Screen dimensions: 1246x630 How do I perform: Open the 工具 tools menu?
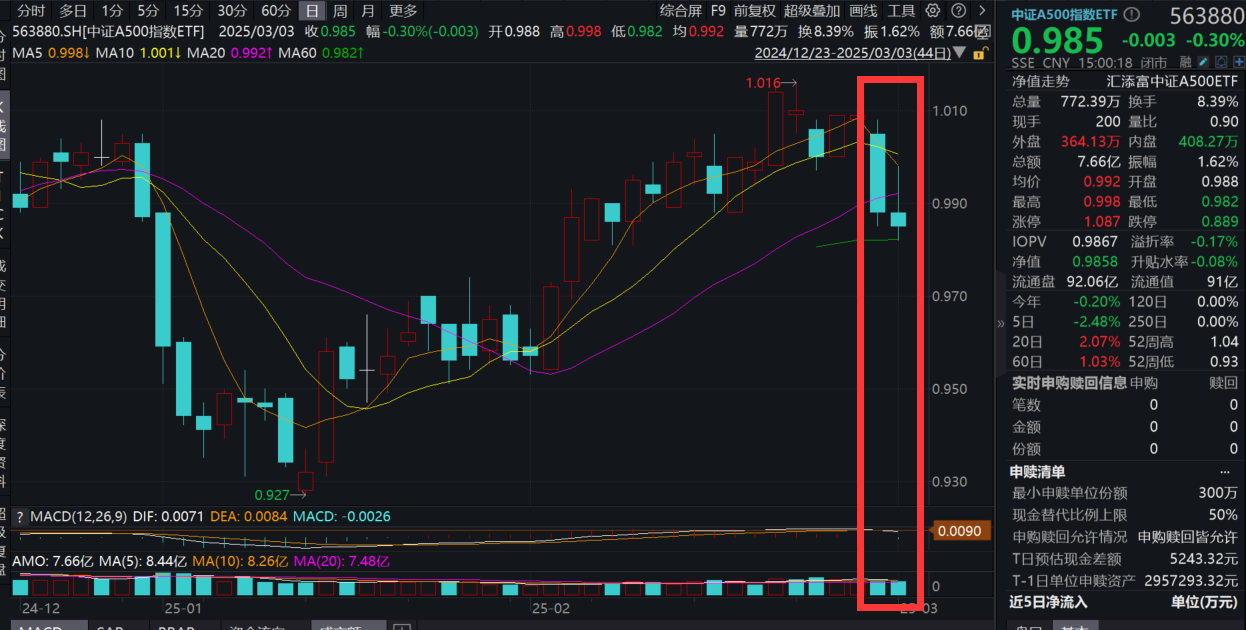tap(902, 11)
